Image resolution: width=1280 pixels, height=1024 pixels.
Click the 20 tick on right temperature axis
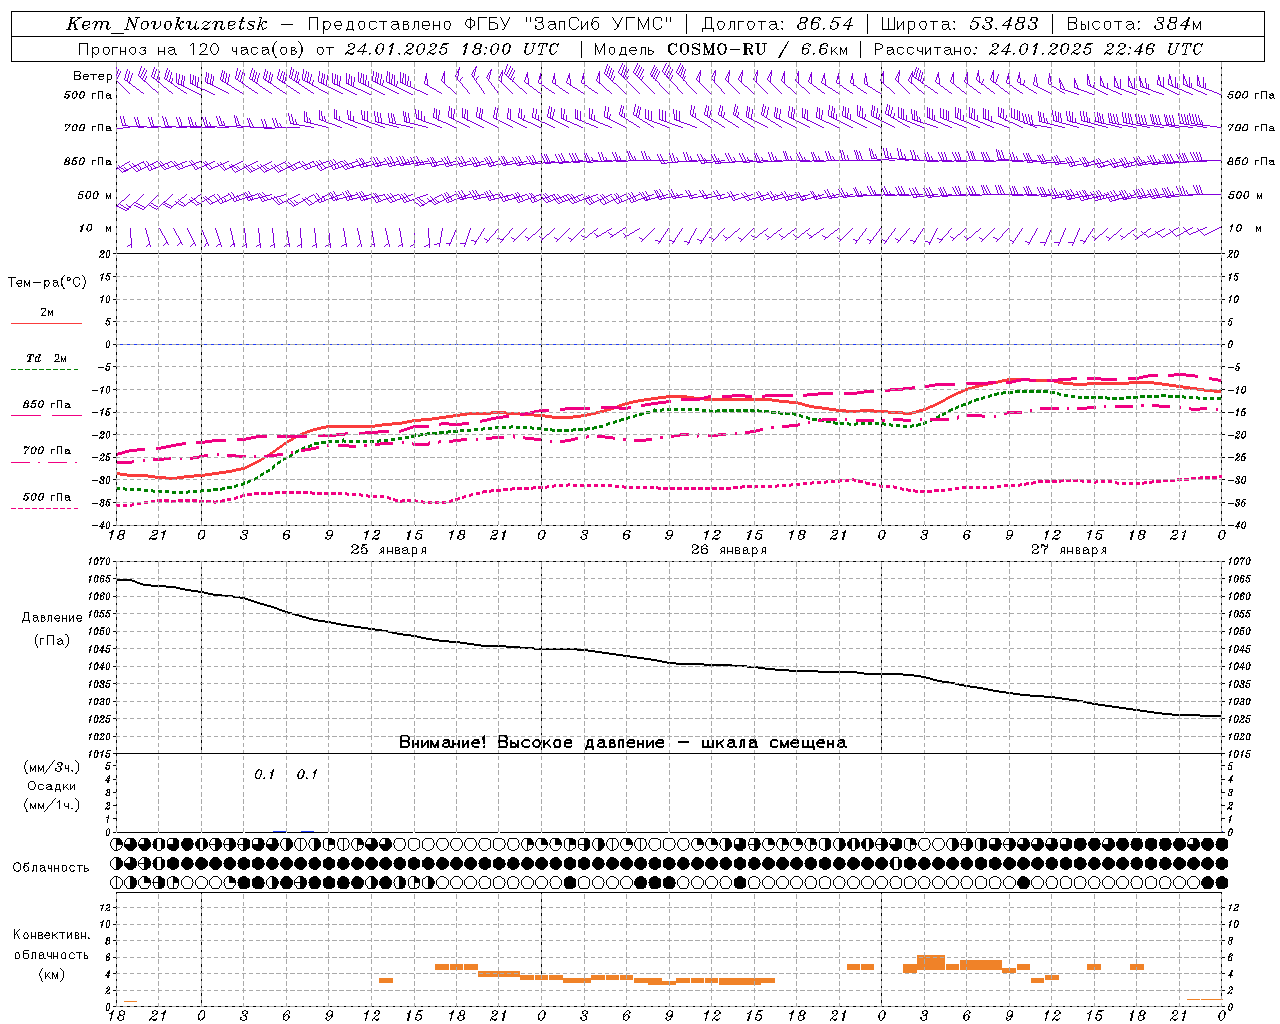[x=1233, y=254]
